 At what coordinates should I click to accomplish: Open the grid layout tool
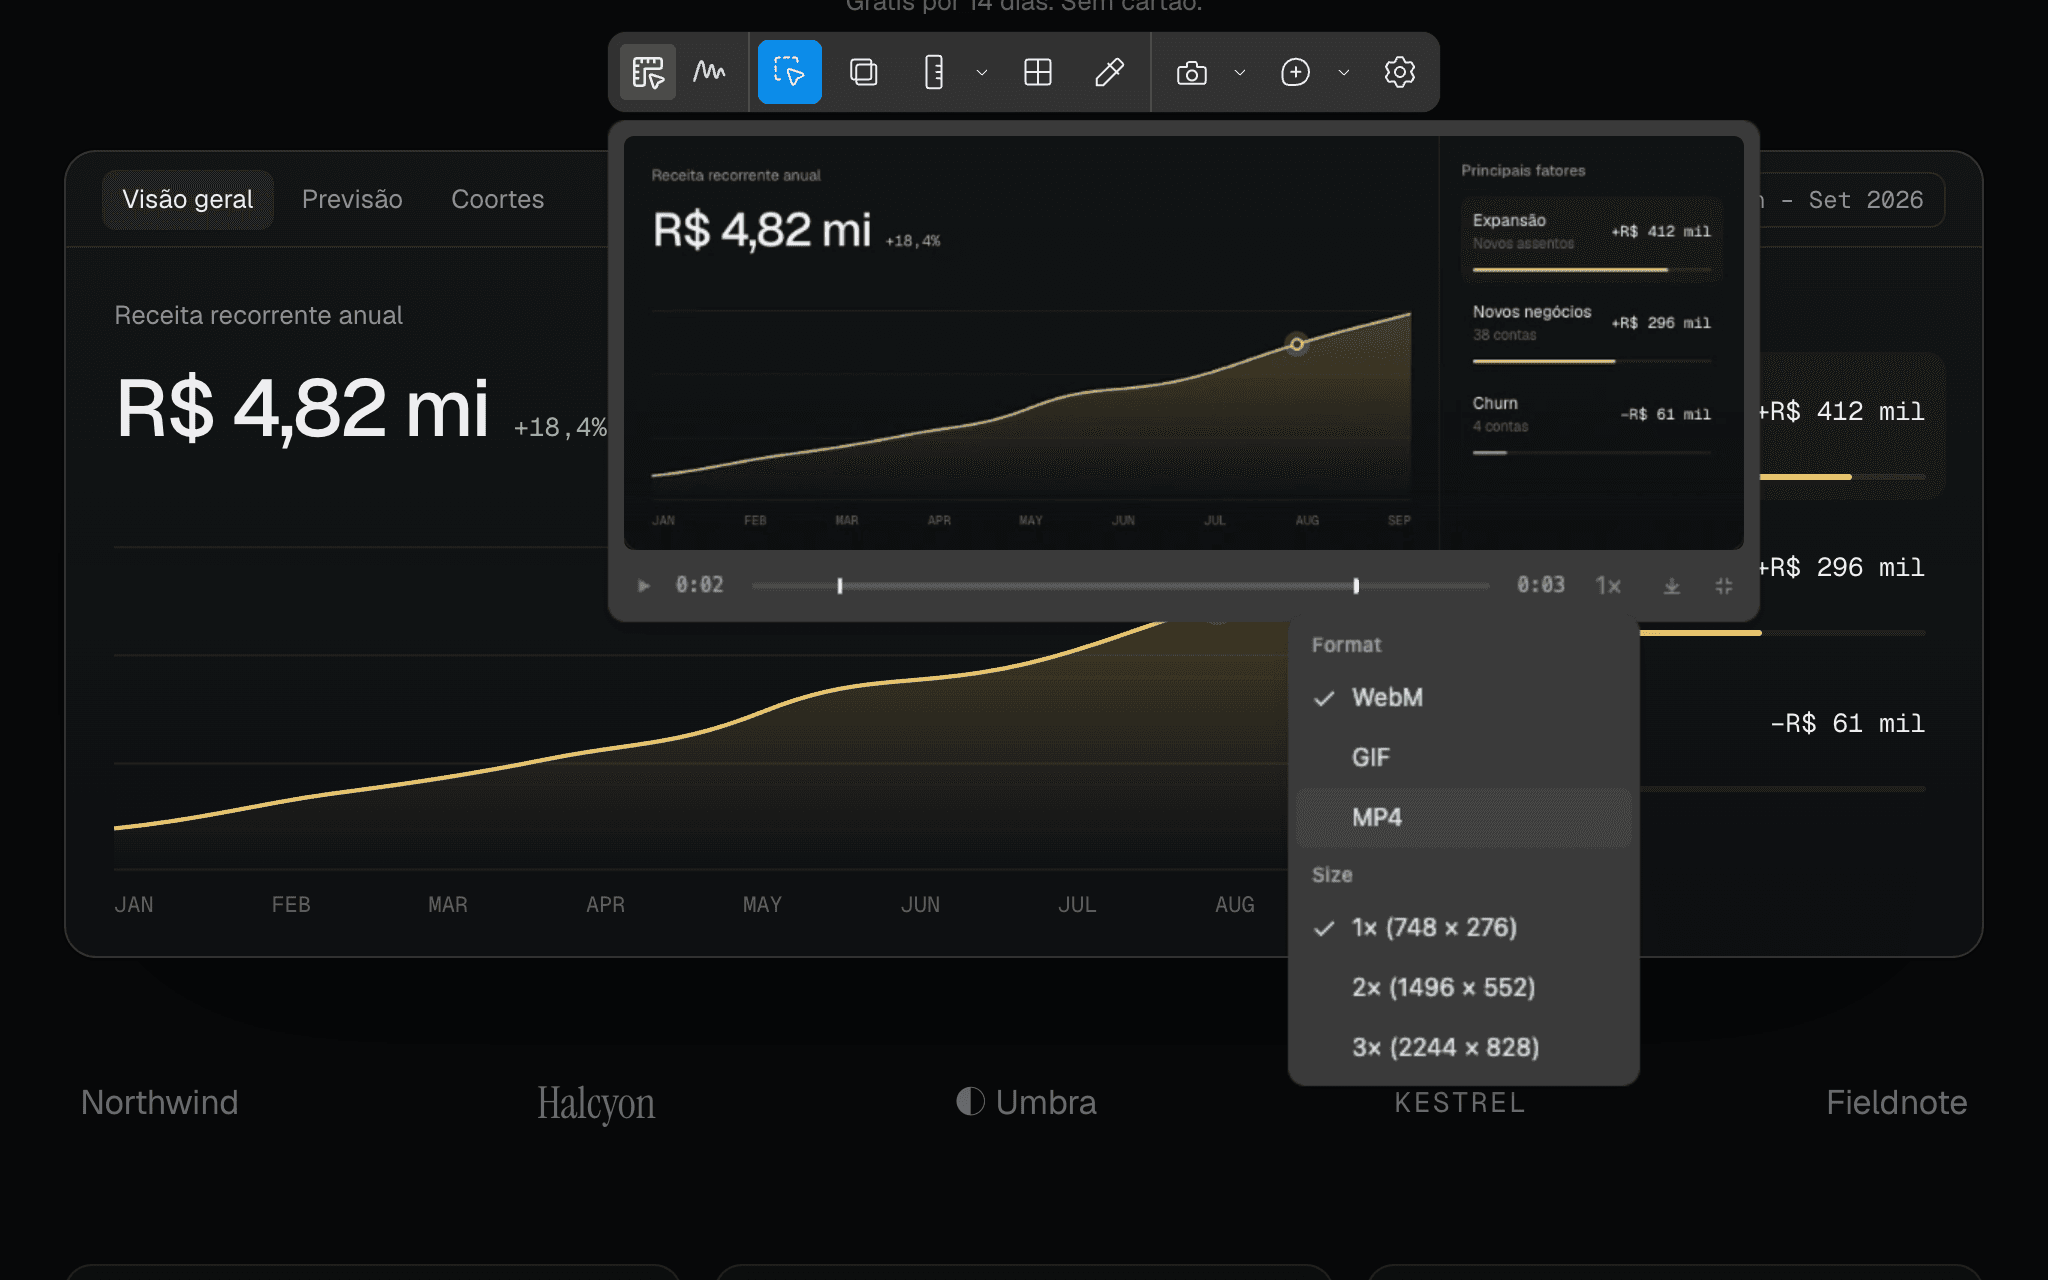[x=1038, y=72]
